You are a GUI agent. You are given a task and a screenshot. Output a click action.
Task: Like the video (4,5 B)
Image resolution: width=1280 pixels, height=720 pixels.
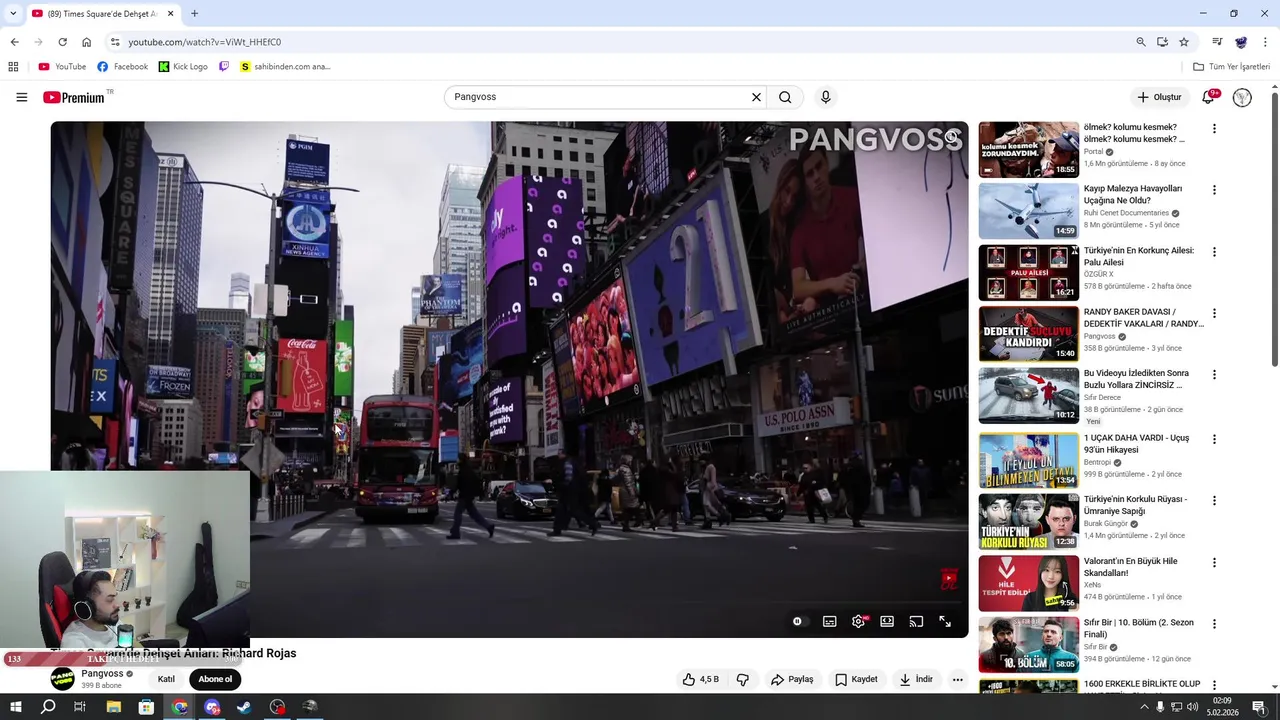(x=701, y=679)
